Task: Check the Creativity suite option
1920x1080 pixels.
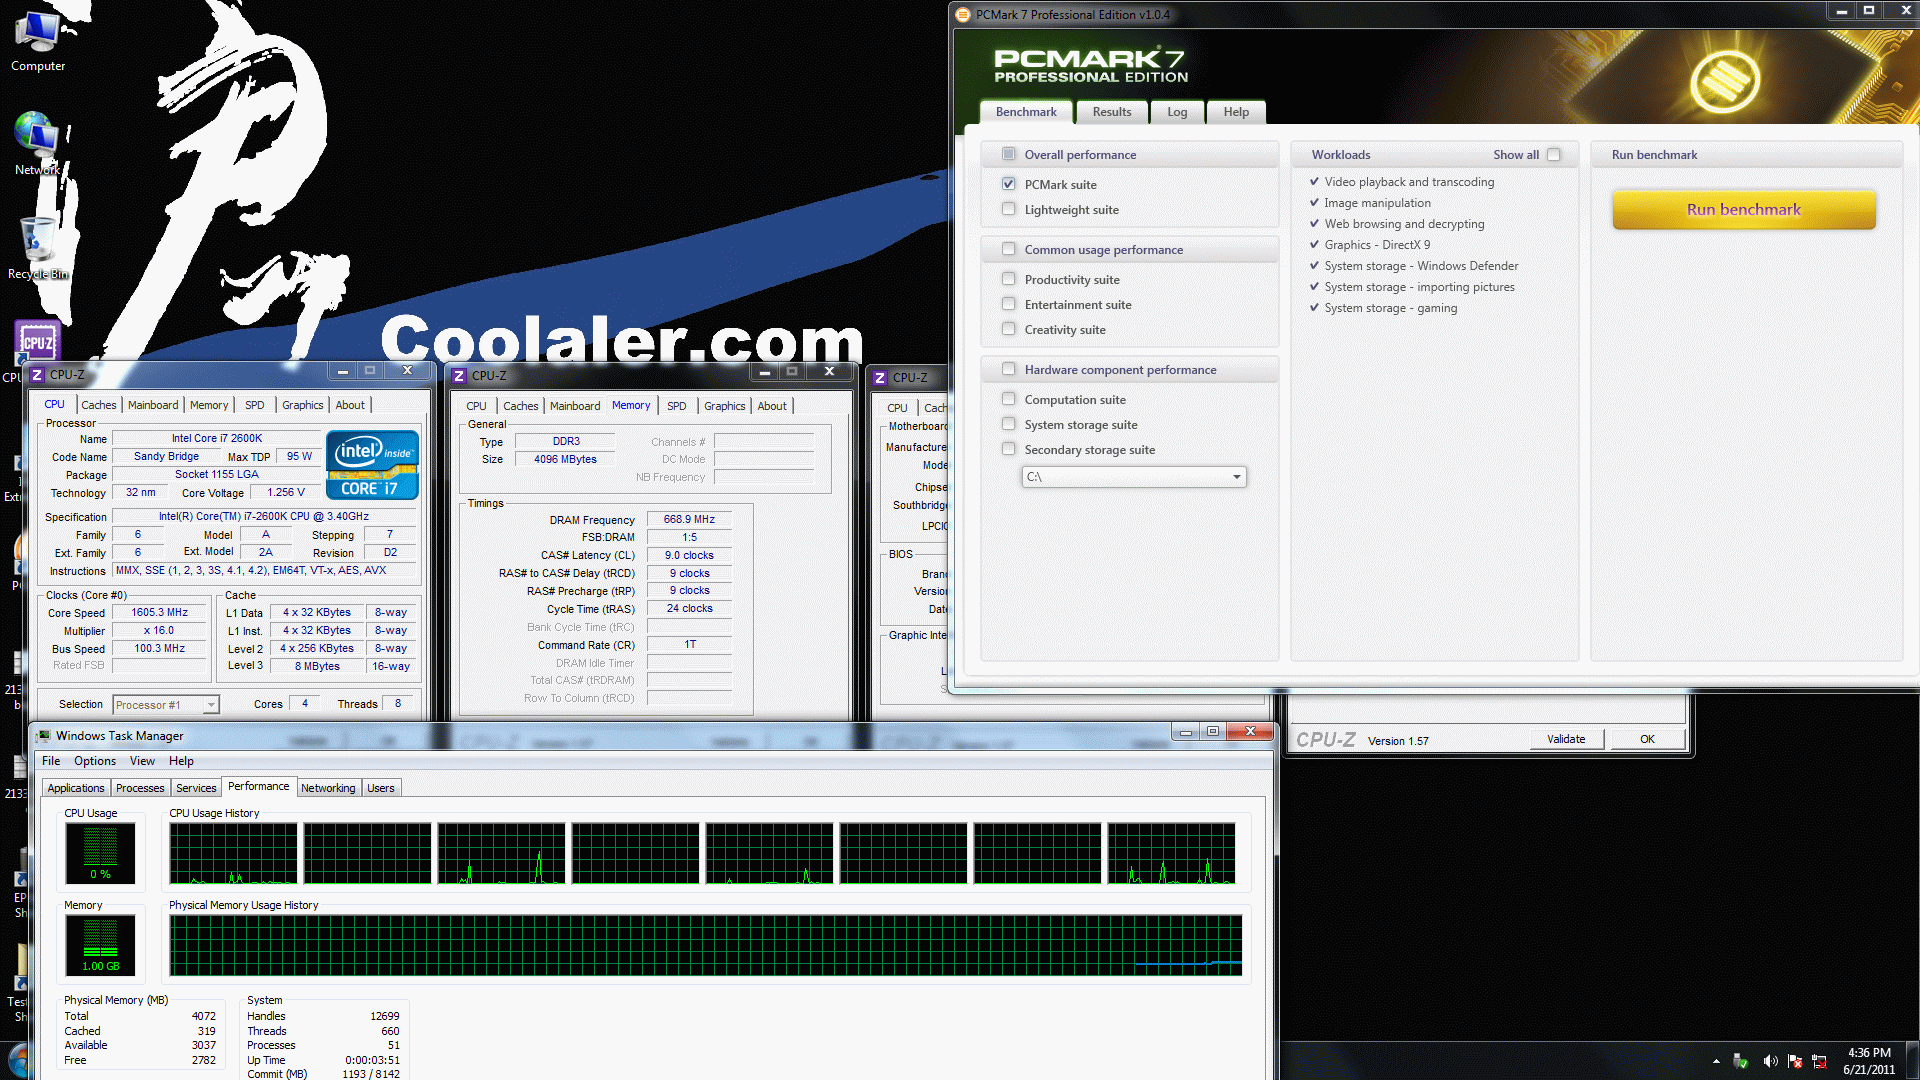Action: (1008, 329)
